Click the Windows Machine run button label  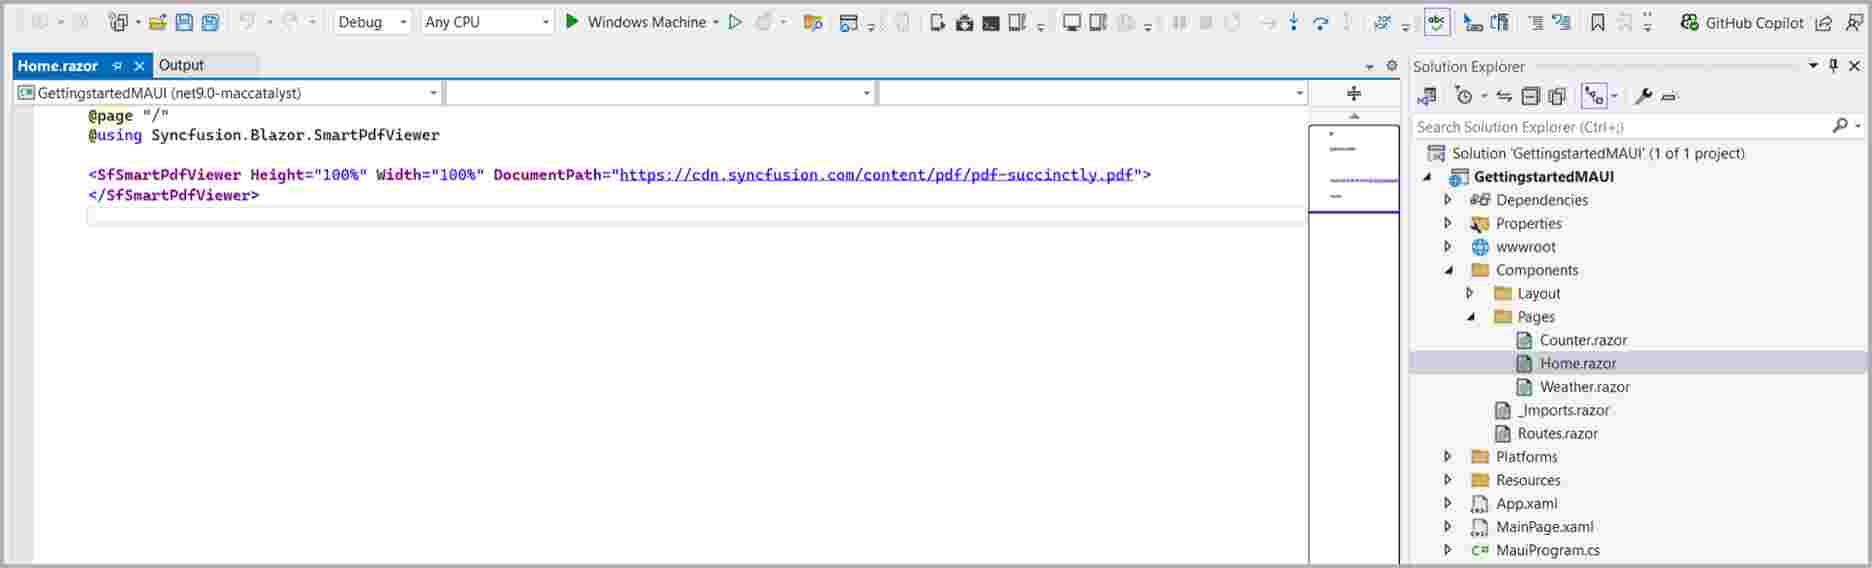pyautogui.click(x=646, y=22)
